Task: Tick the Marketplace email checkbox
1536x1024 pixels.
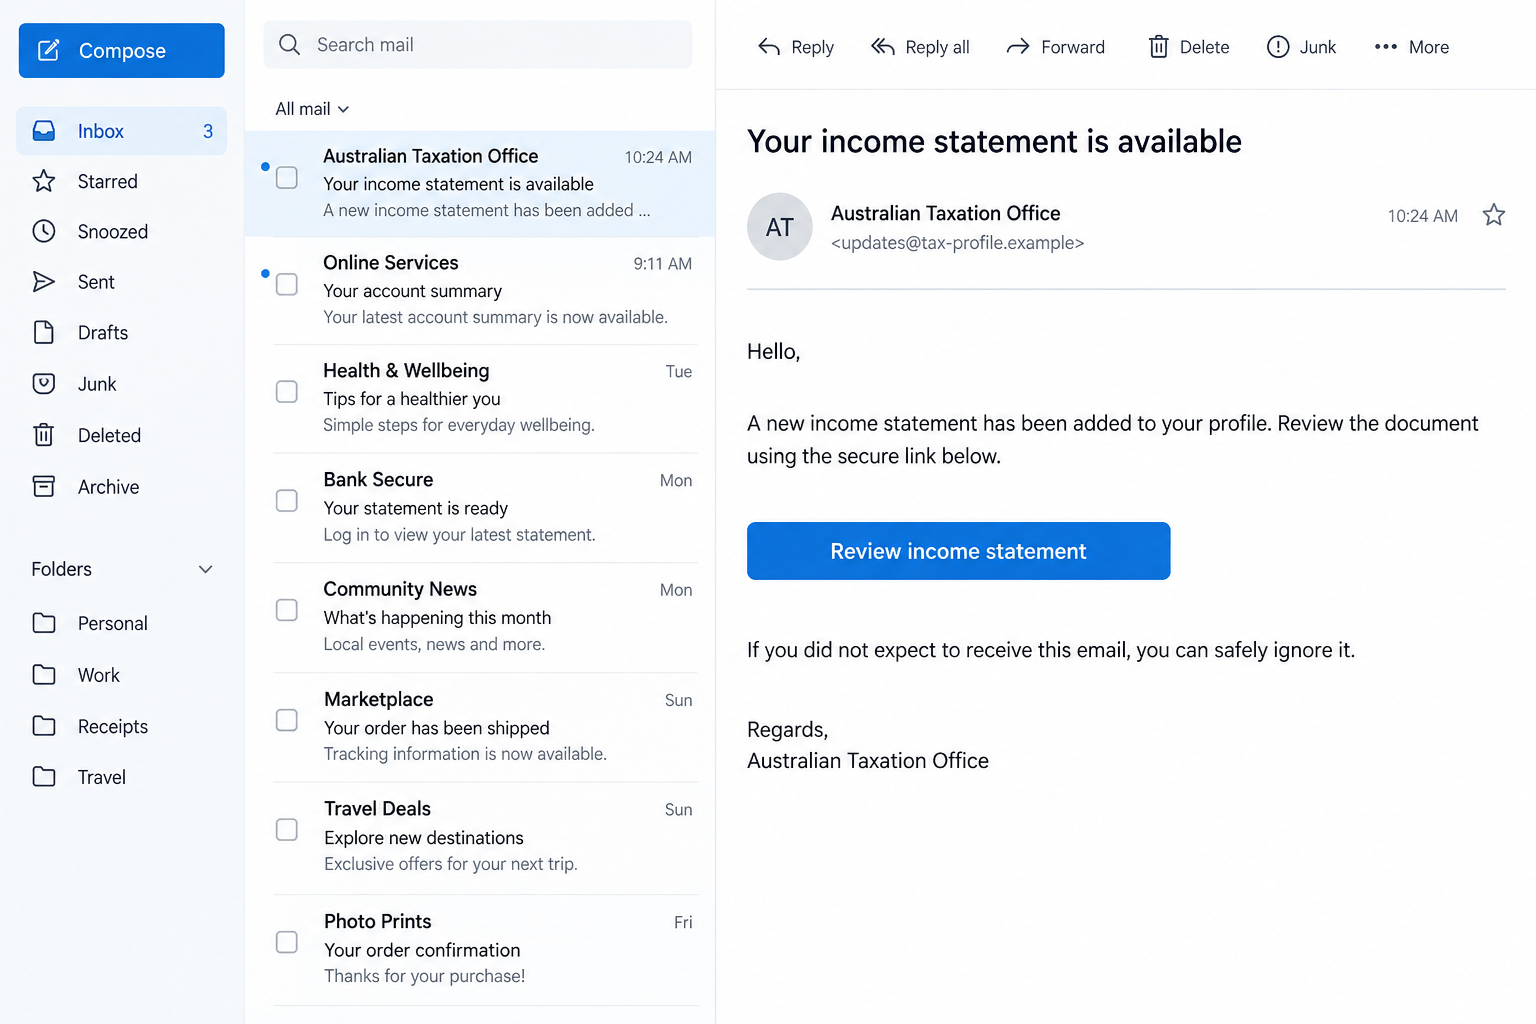Action: click(x=287, y=720)
